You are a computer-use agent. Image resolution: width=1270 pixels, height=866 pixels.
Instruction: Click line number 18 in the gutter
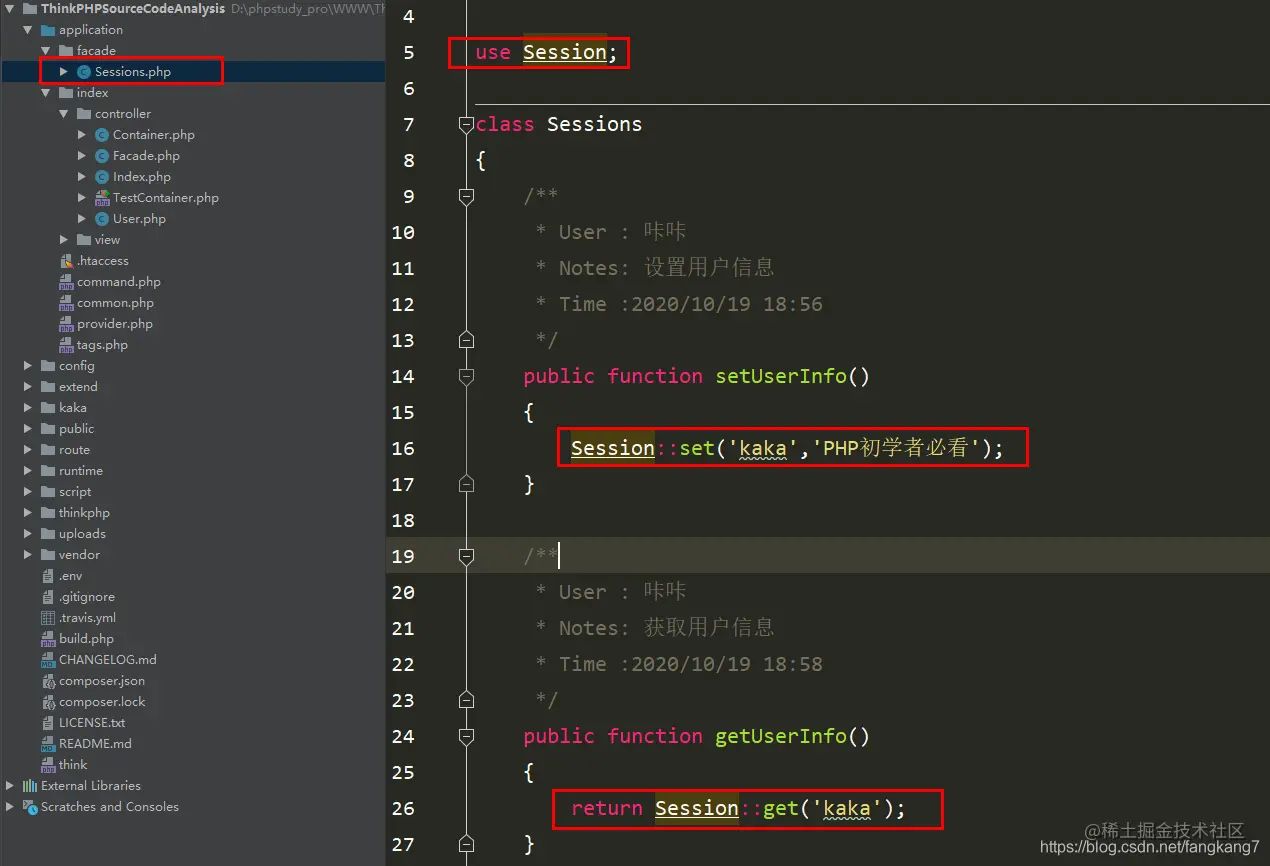[403, 520]
